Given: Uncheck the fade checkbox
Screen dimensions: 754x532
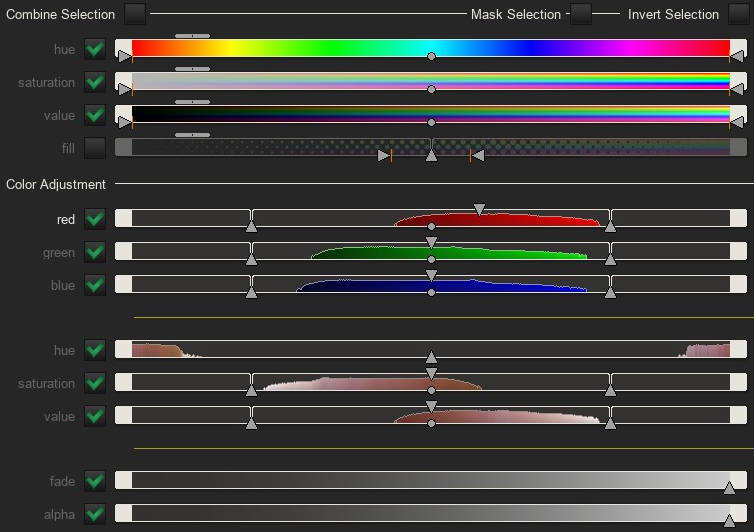Looking at the screenshot, I should [95, 481].
